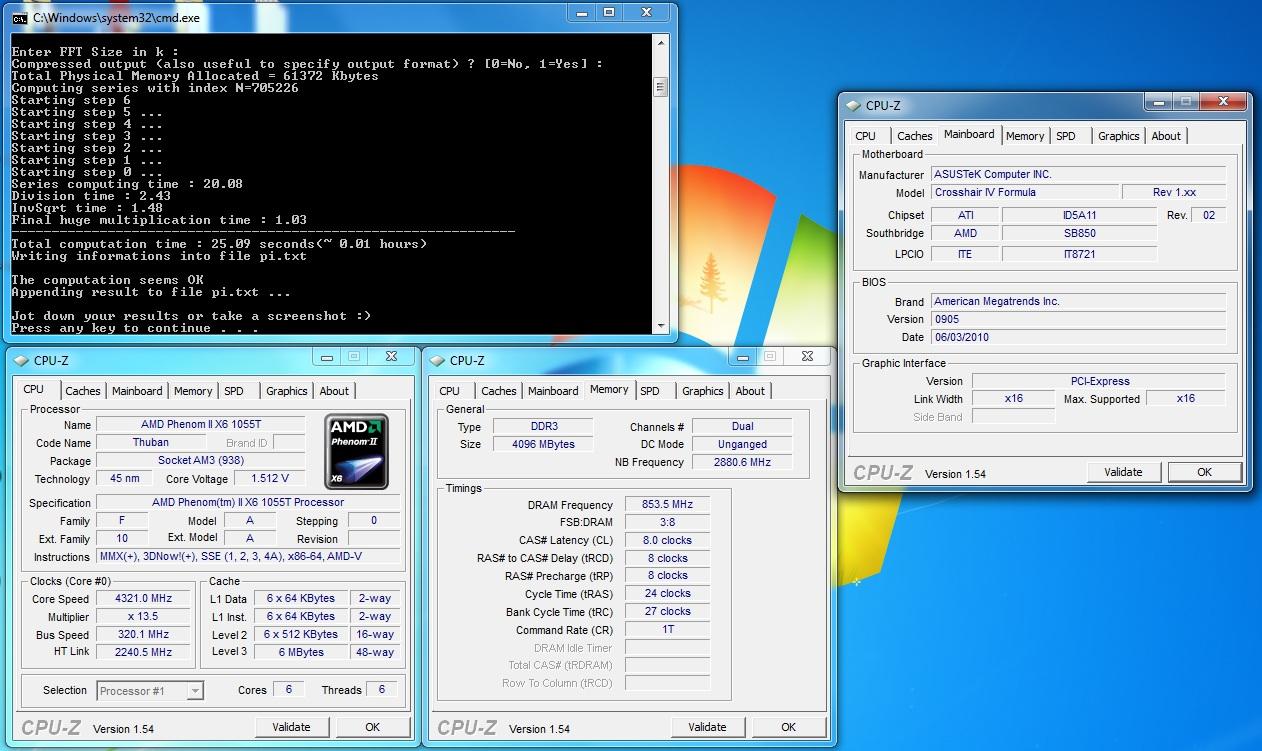This screenshot has height=751, width=1262.
Task: Click the cmd.exe vertical scrollbar thumb
Action: [x=660, y=87]
